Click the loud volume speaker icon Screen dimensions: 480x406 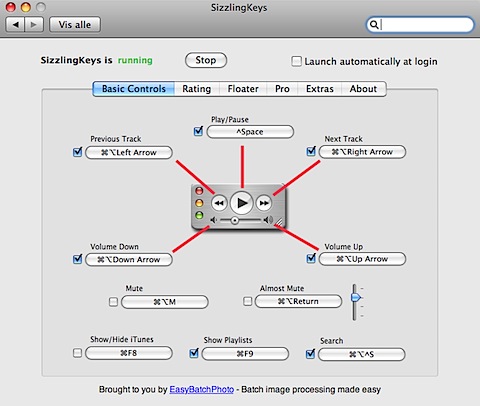[268, 220]
